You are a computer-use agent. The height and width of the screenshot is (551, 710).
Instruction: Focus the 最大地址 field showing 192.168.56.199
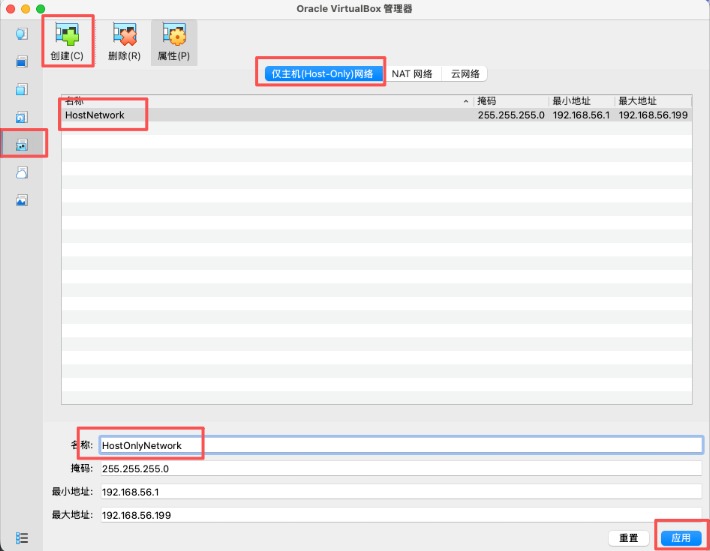[x=400, y=514]
